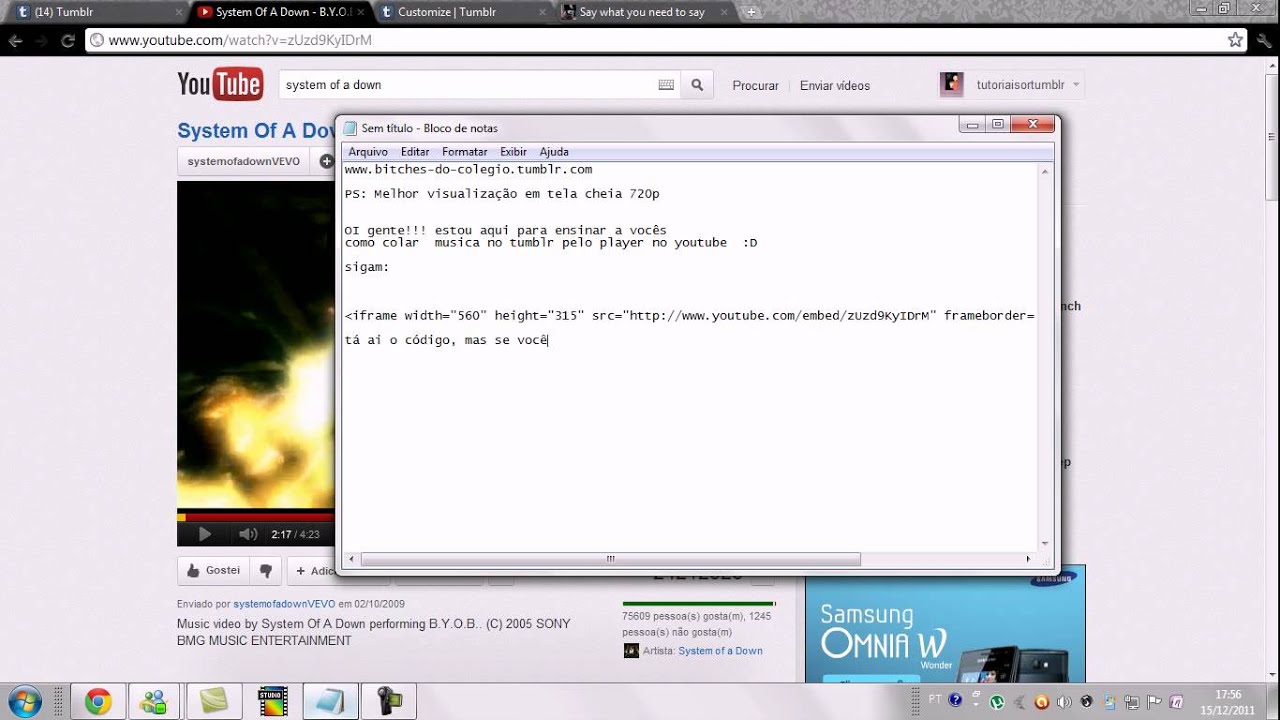Open Notepad's Formatar menu
Screen dimensions: 1280x720
point(464,152)
